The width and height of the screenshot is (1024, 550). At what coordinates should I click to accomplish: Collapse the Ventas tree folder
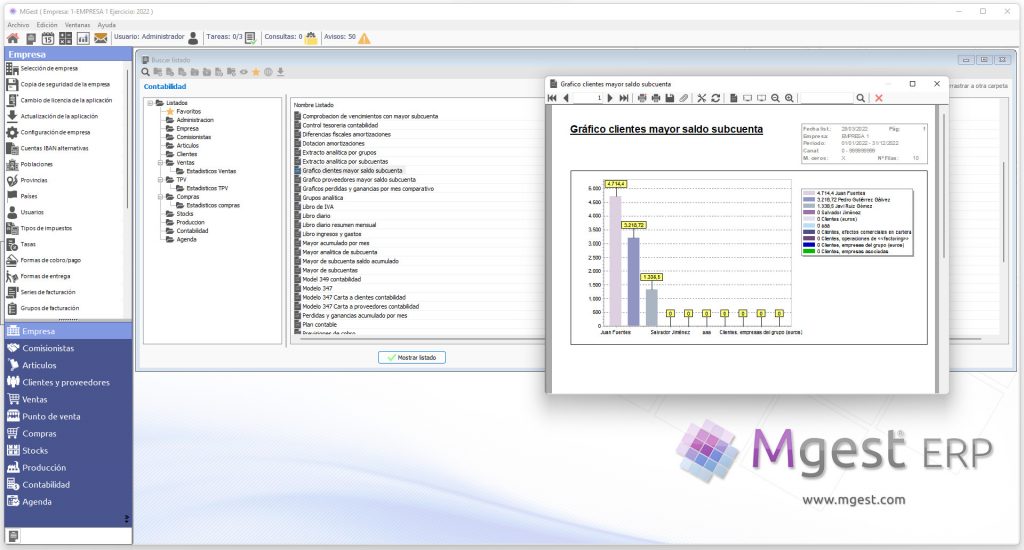click(x=161, y=163)
